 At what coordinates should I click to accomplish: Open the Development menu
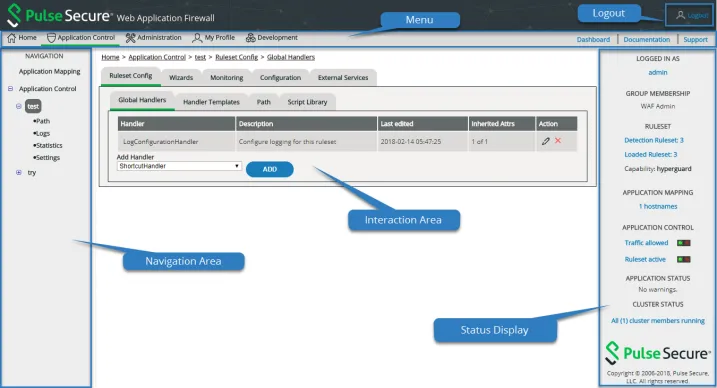tap(272, 38)
